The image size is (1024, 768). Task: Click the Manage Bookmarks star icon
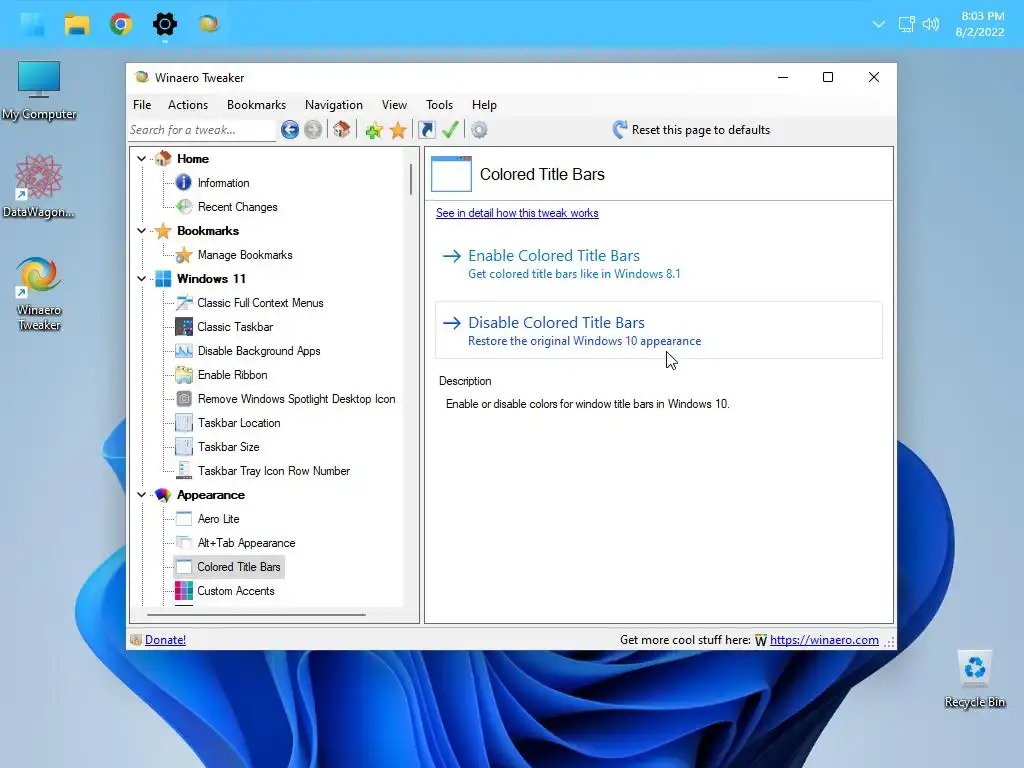[184, 255]
